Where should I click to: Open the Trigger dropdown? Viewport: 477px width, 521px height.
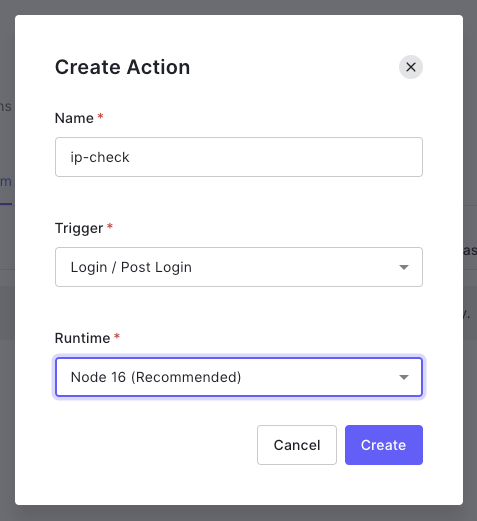click(x=239, y=267)
